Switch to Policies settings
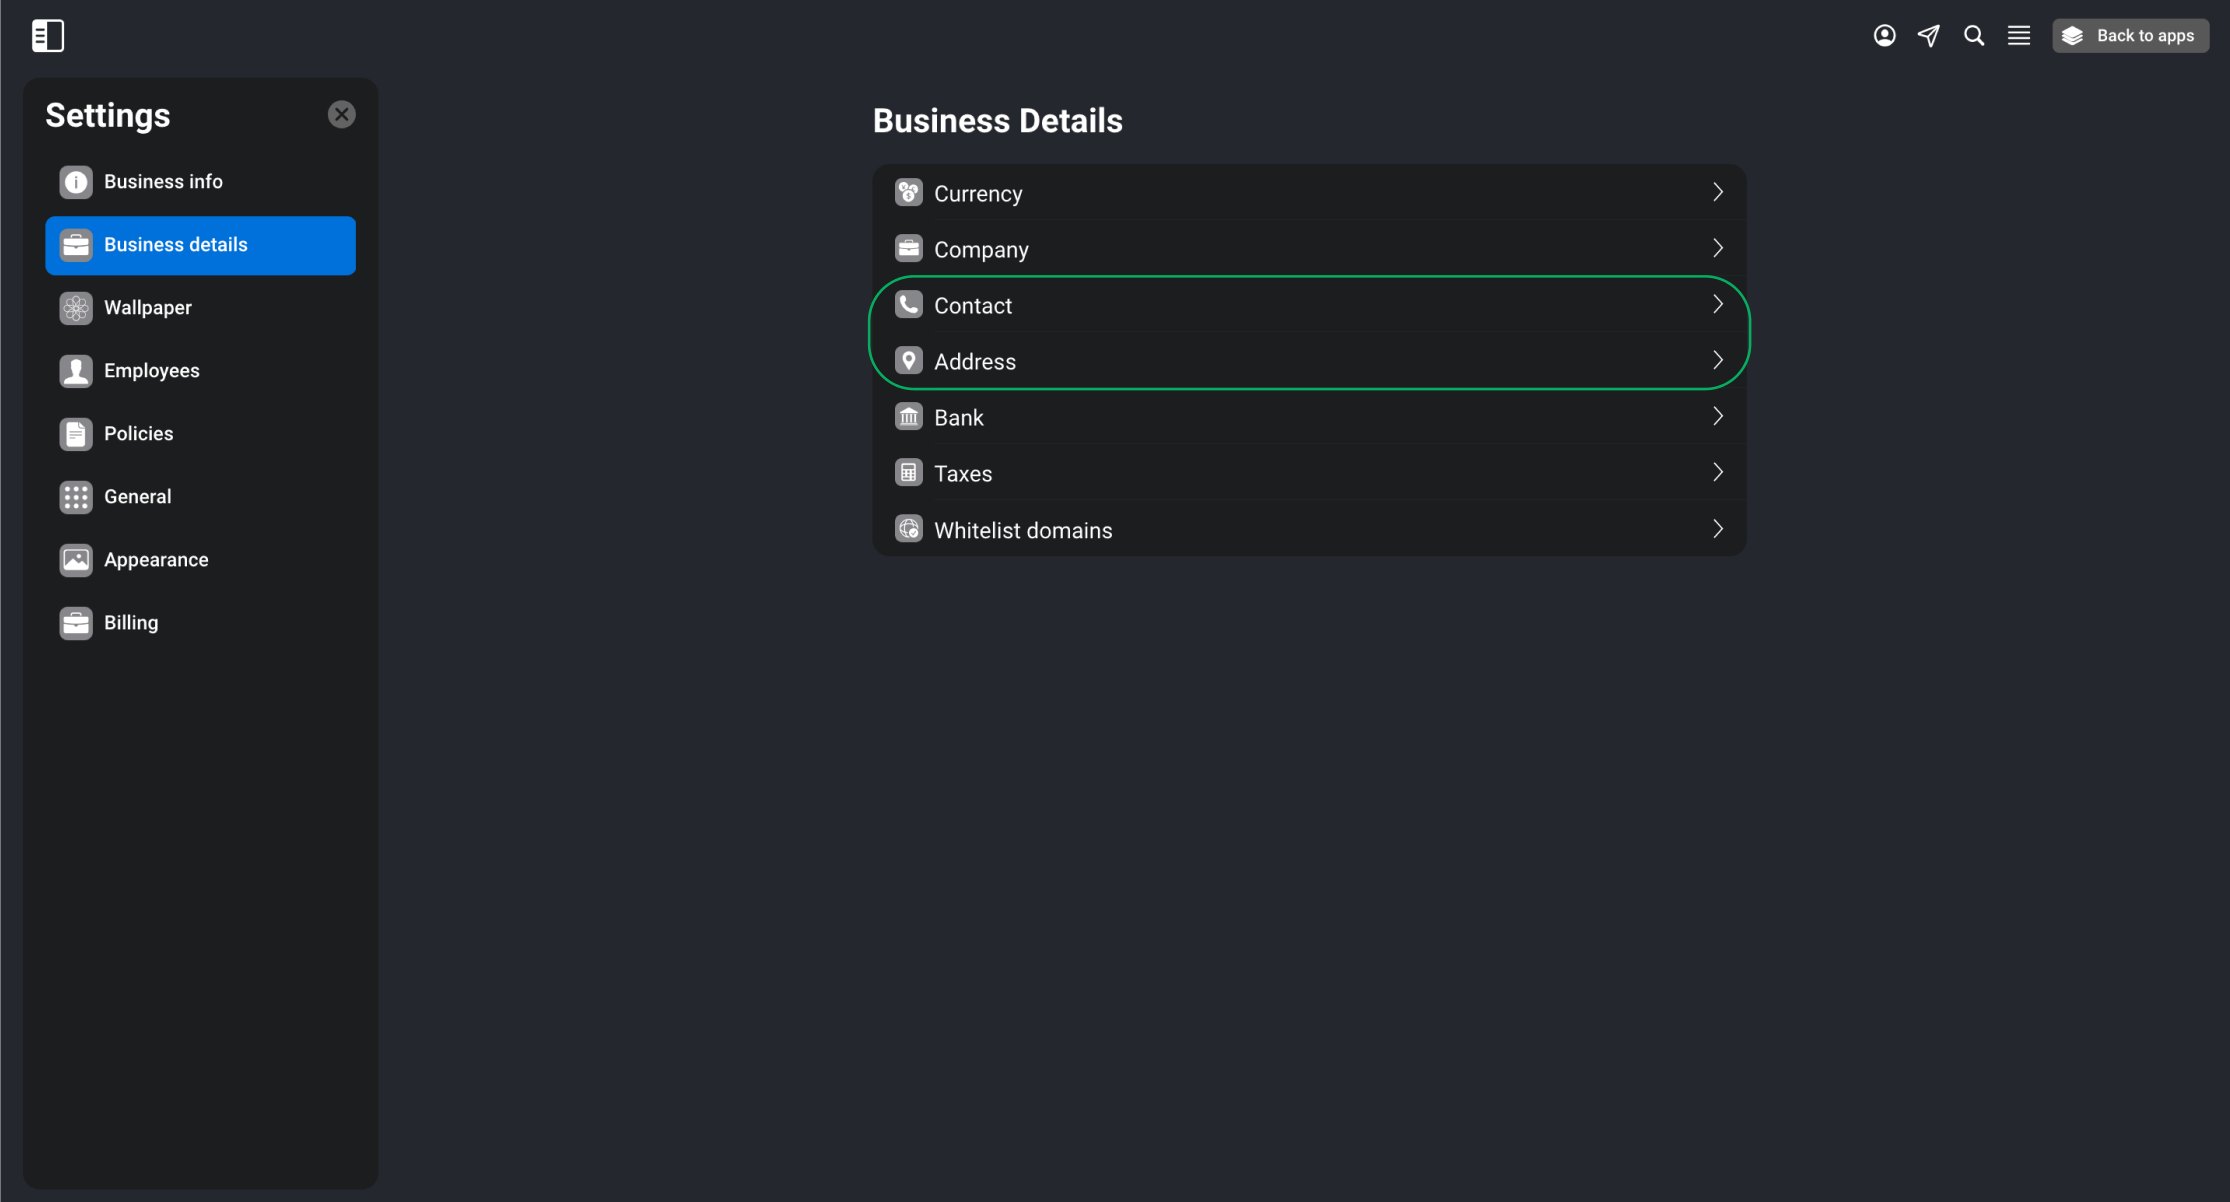Viewport: 2230px width, 1202px height. [x=200, y=434]
